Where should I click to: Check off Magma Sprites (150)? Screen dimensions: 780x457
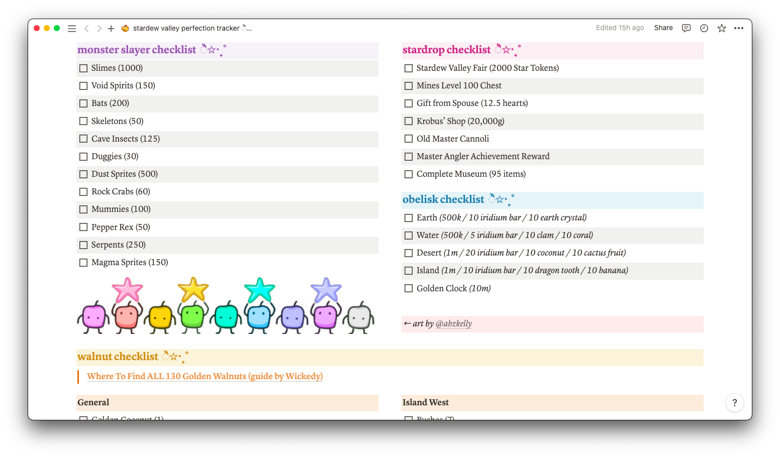(84, 263)
